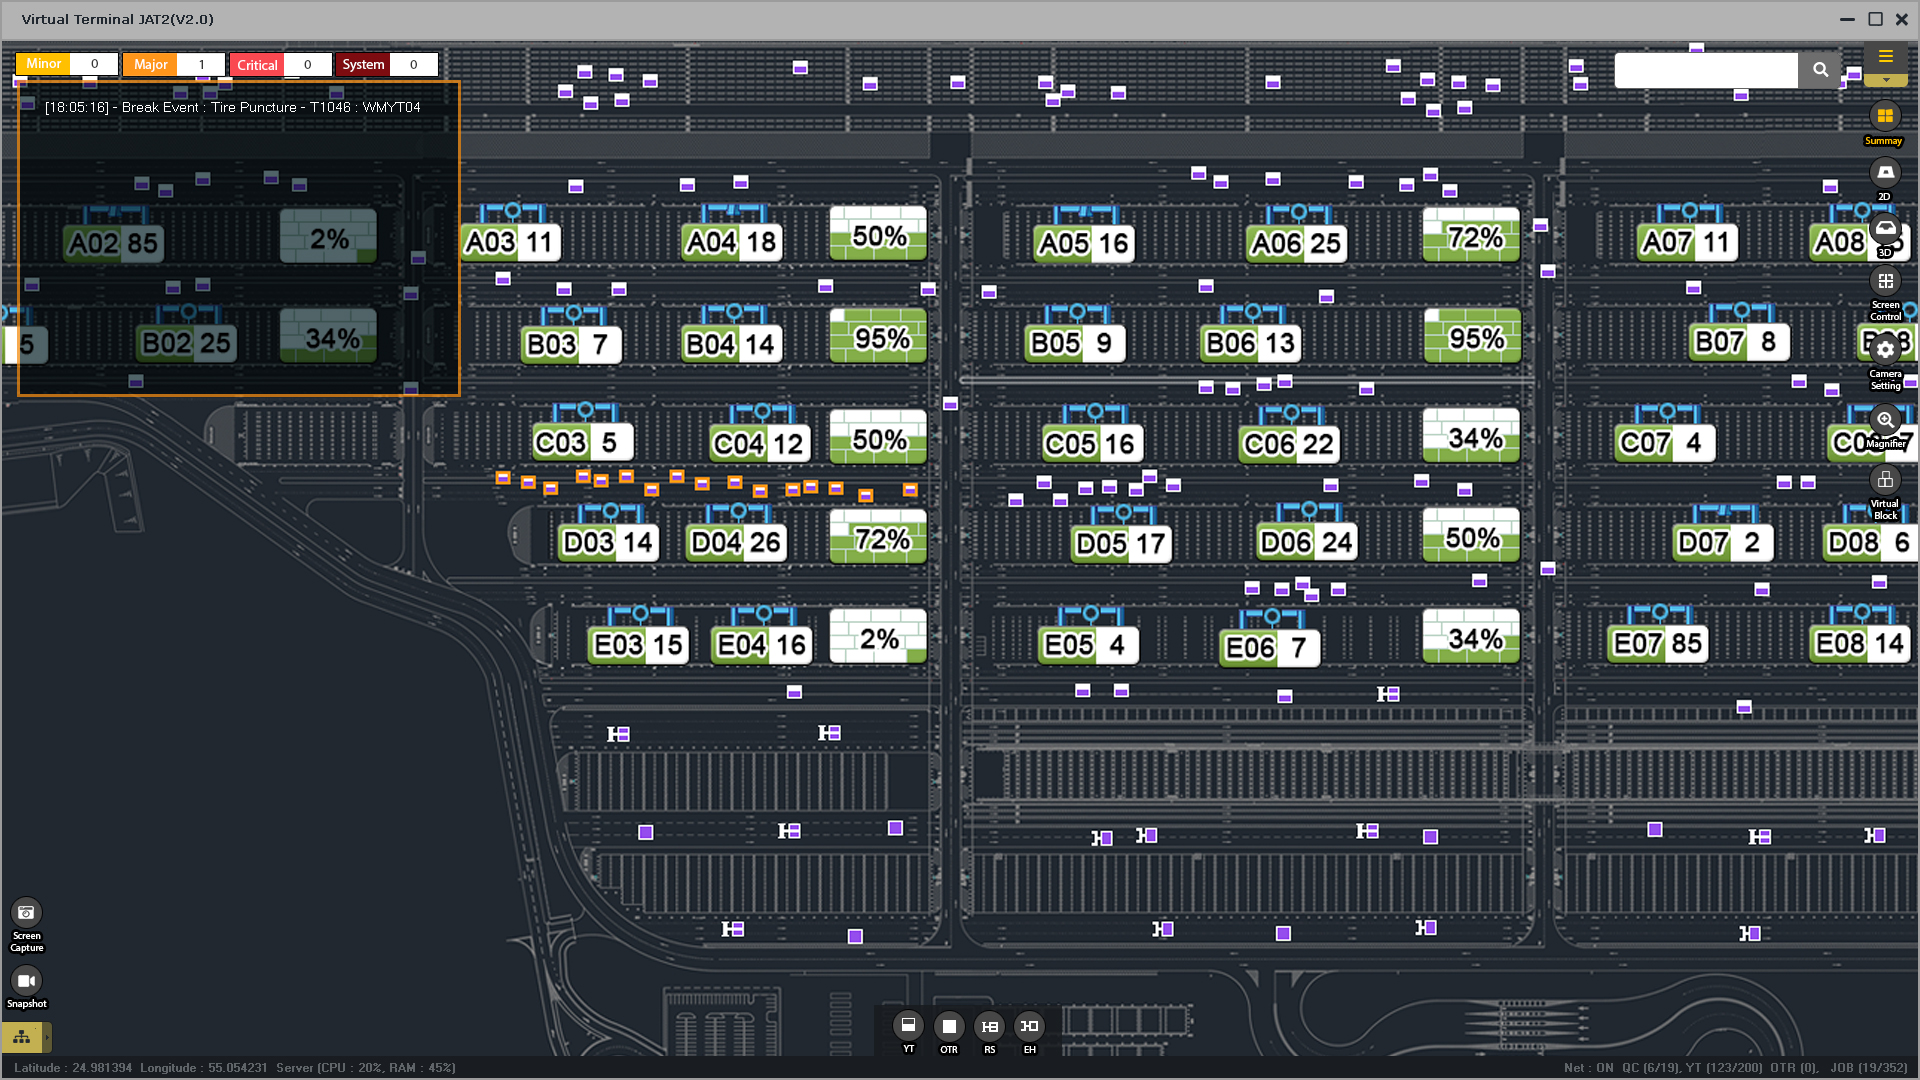The width and height of the screenshot is (1920, 1080).
Task: Activate the Magnifier tool
Action: pos(1885,420)
